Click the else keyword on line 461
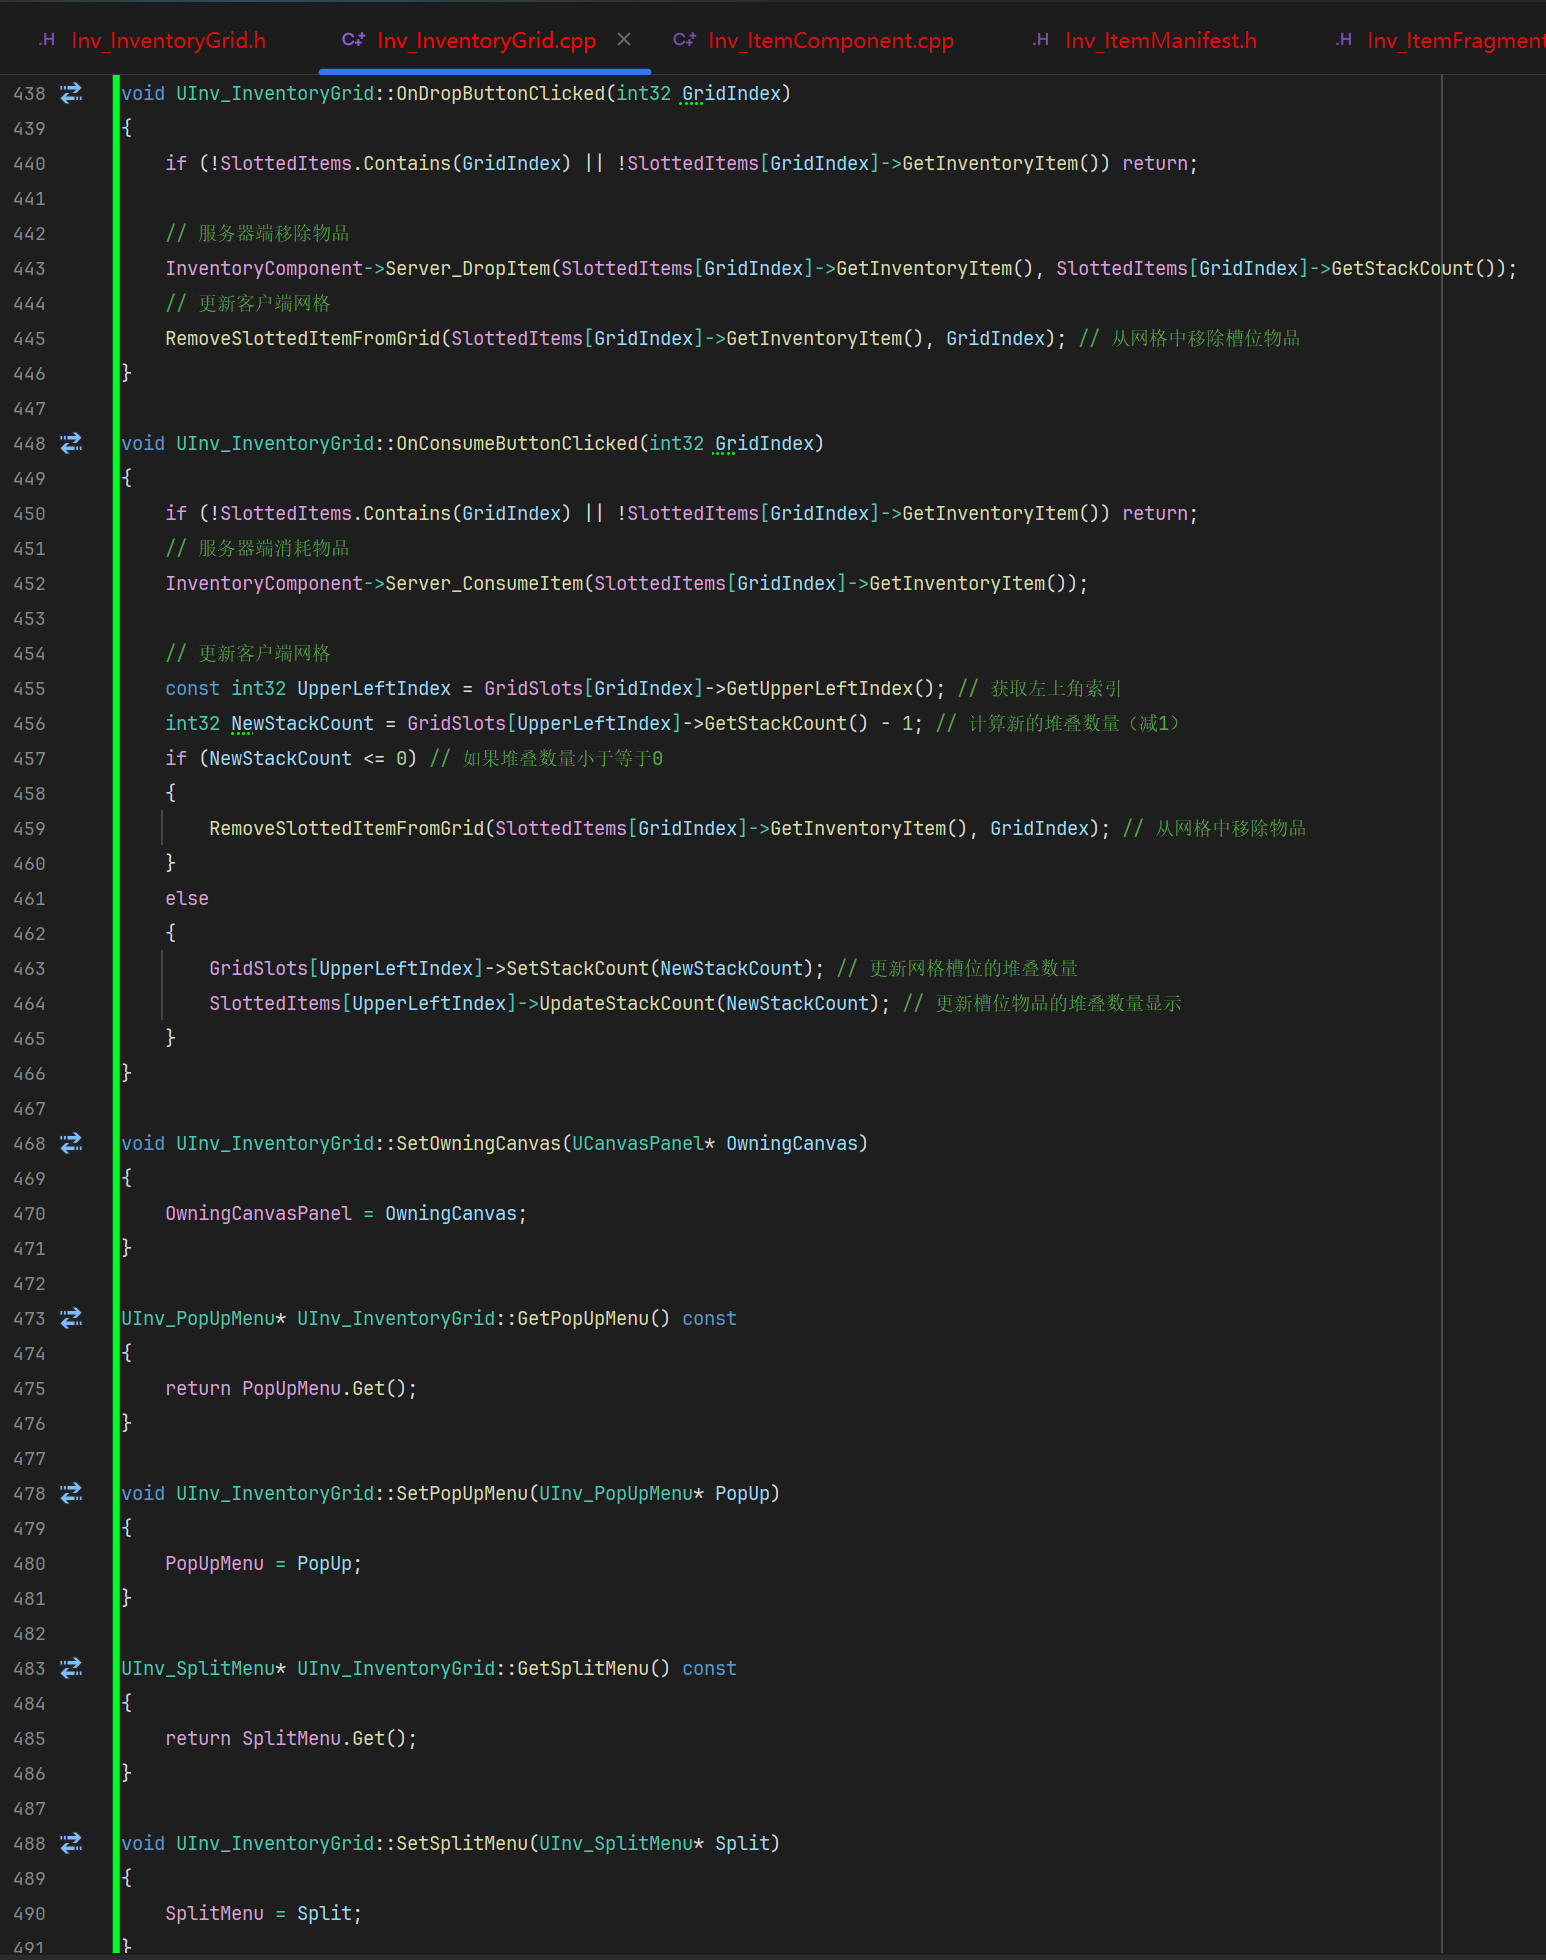 187,898
